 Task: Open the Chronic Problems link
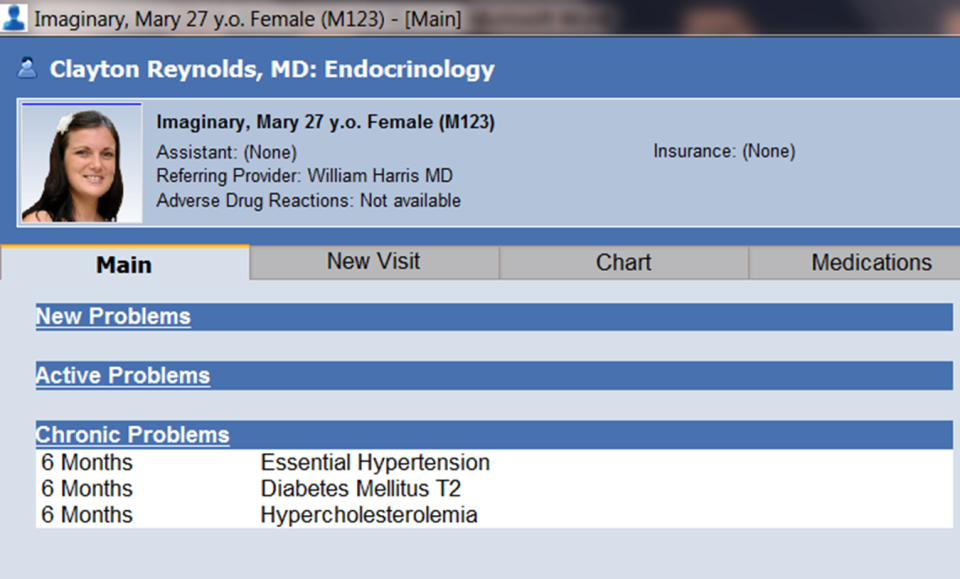(x=132, y=435)
